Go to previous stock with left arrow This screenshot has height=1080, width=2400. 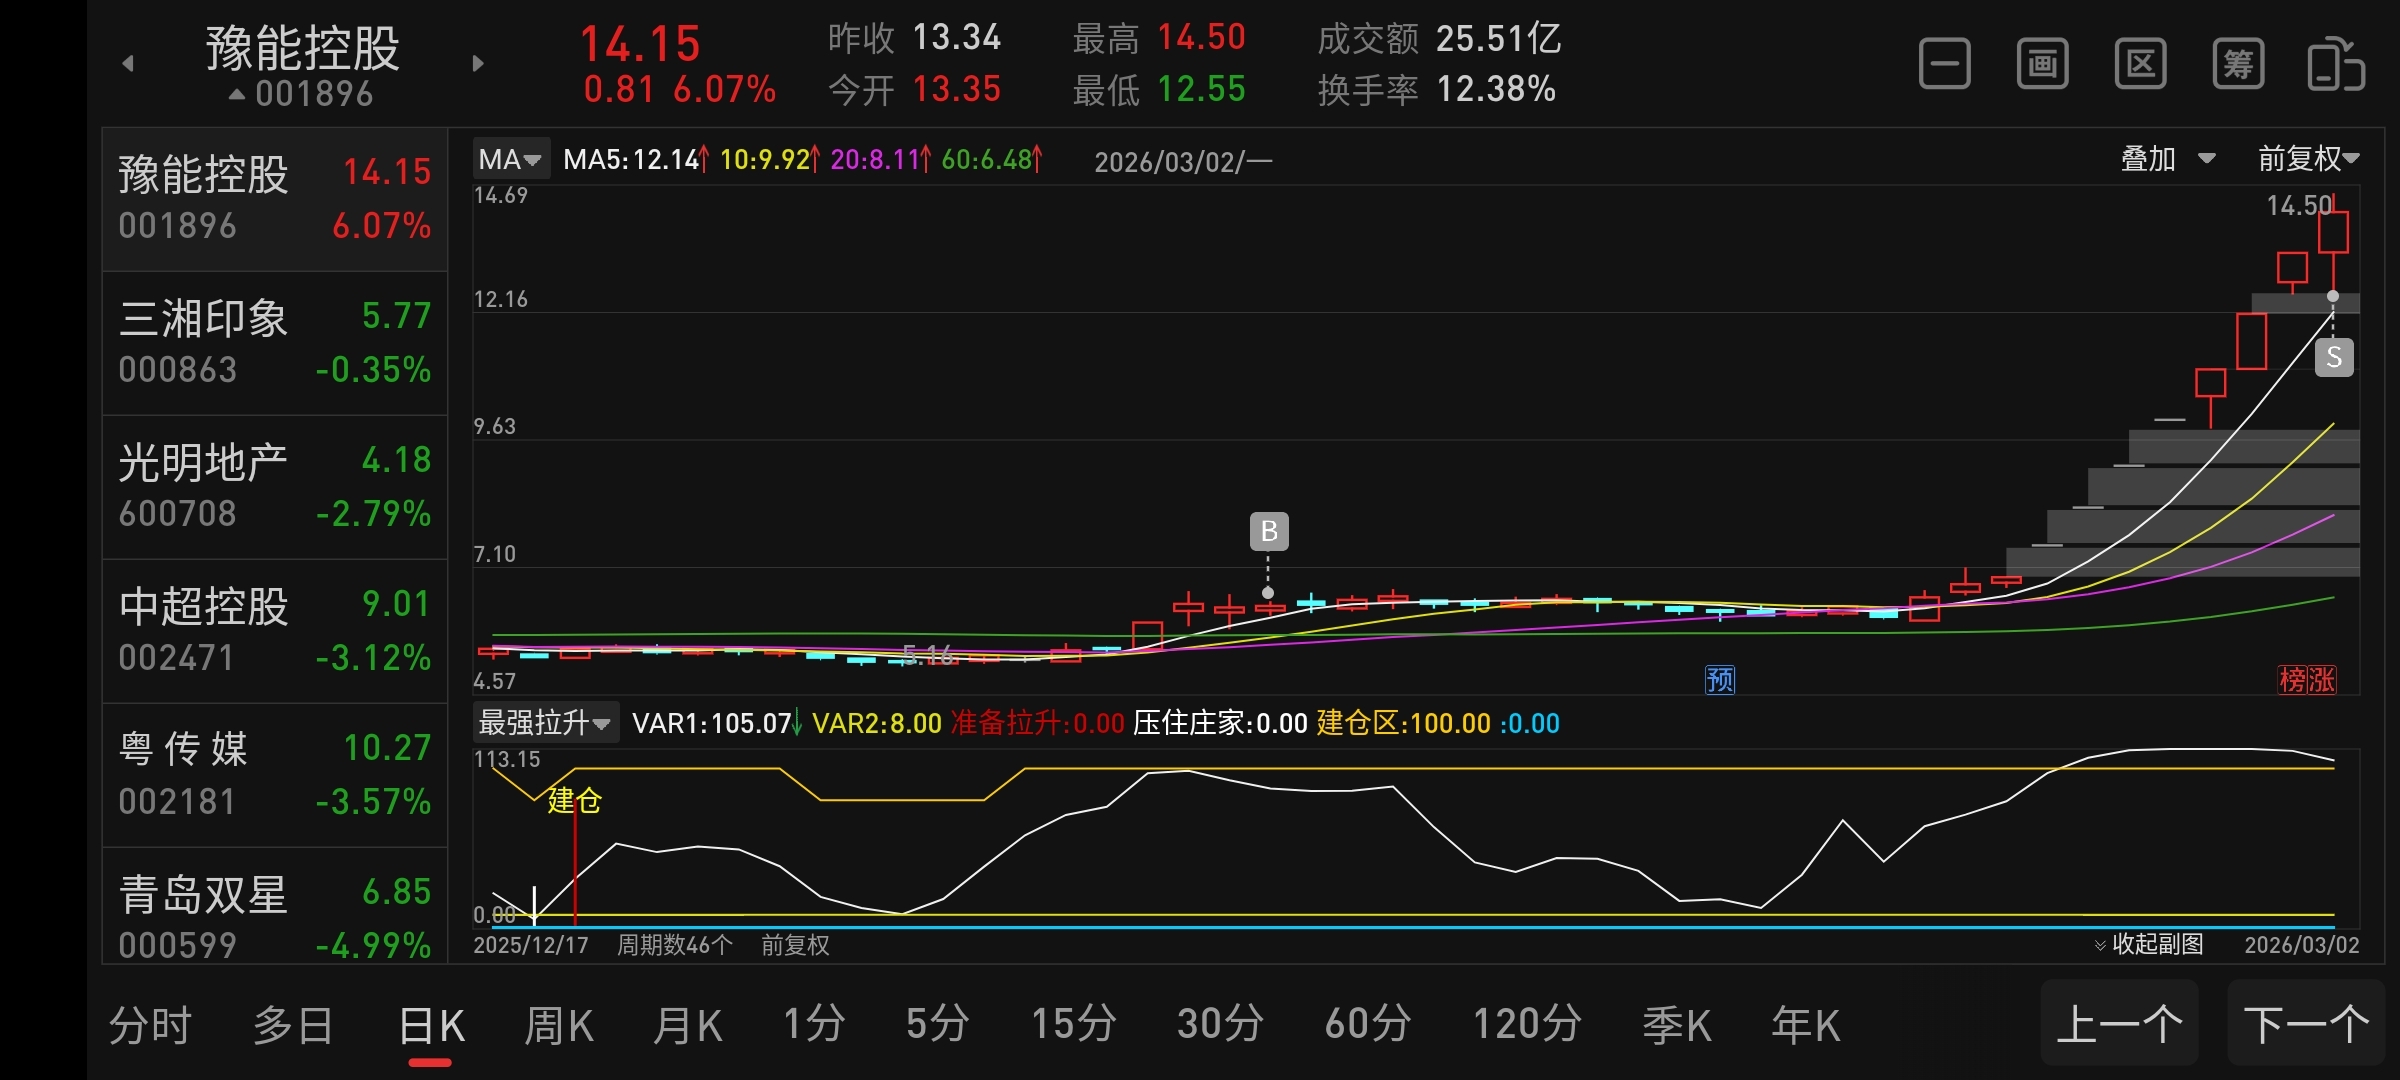128,64
